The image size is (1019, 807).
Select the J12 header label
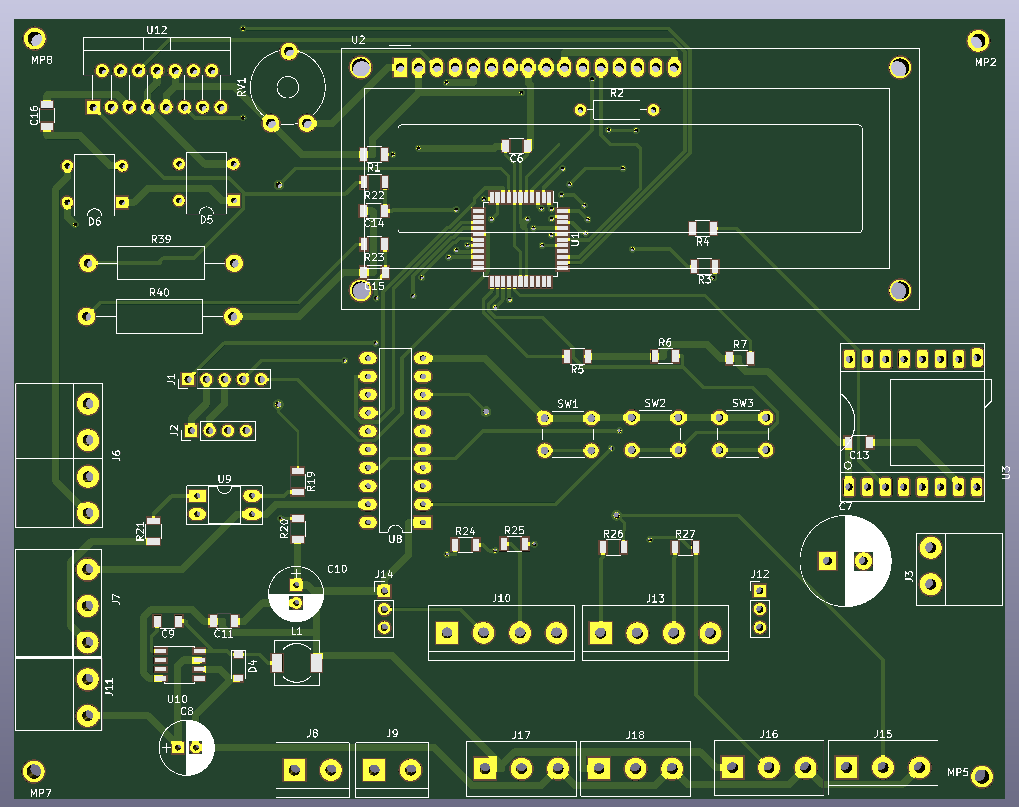coord(760,574)
